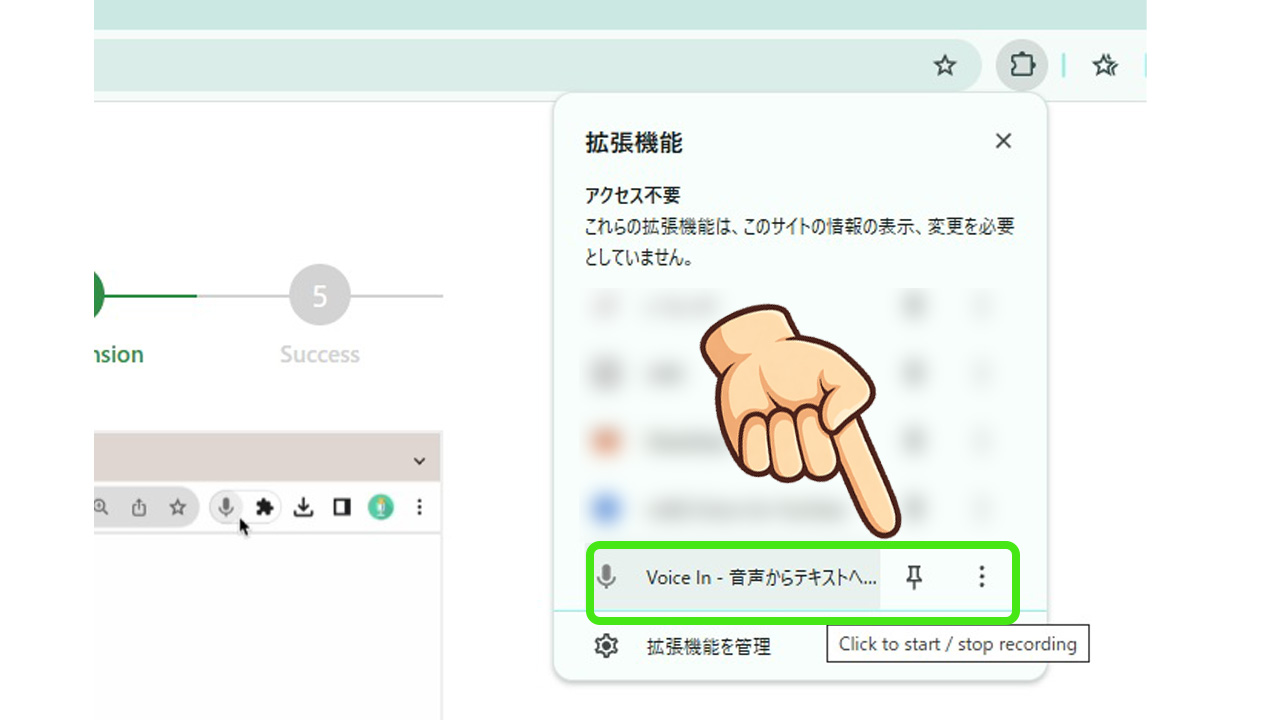Click the gear icon beside 拡張機能を管理
The image size is (1280, 720).
(605, 647)
